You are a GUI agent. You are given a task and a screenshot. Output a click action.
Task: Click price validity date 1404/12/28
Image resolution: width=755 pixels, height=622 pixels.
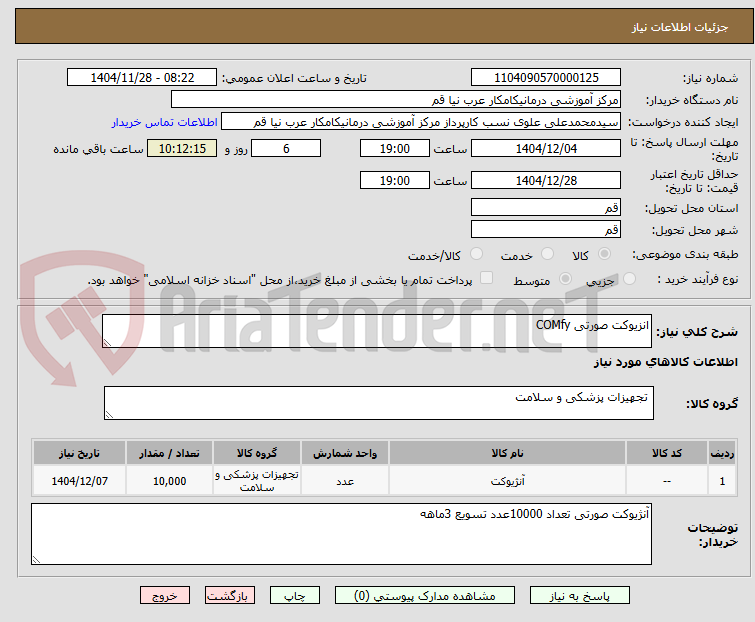[x=546, y=181]
